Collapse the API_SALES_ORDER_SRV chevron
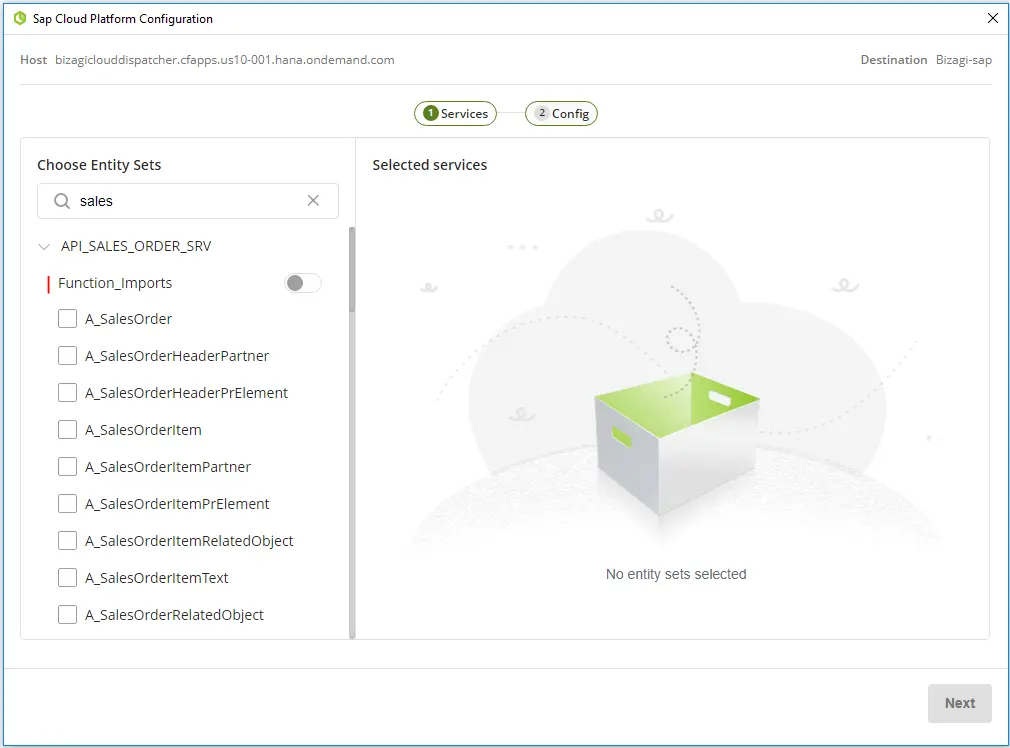 tap(44, 246)
